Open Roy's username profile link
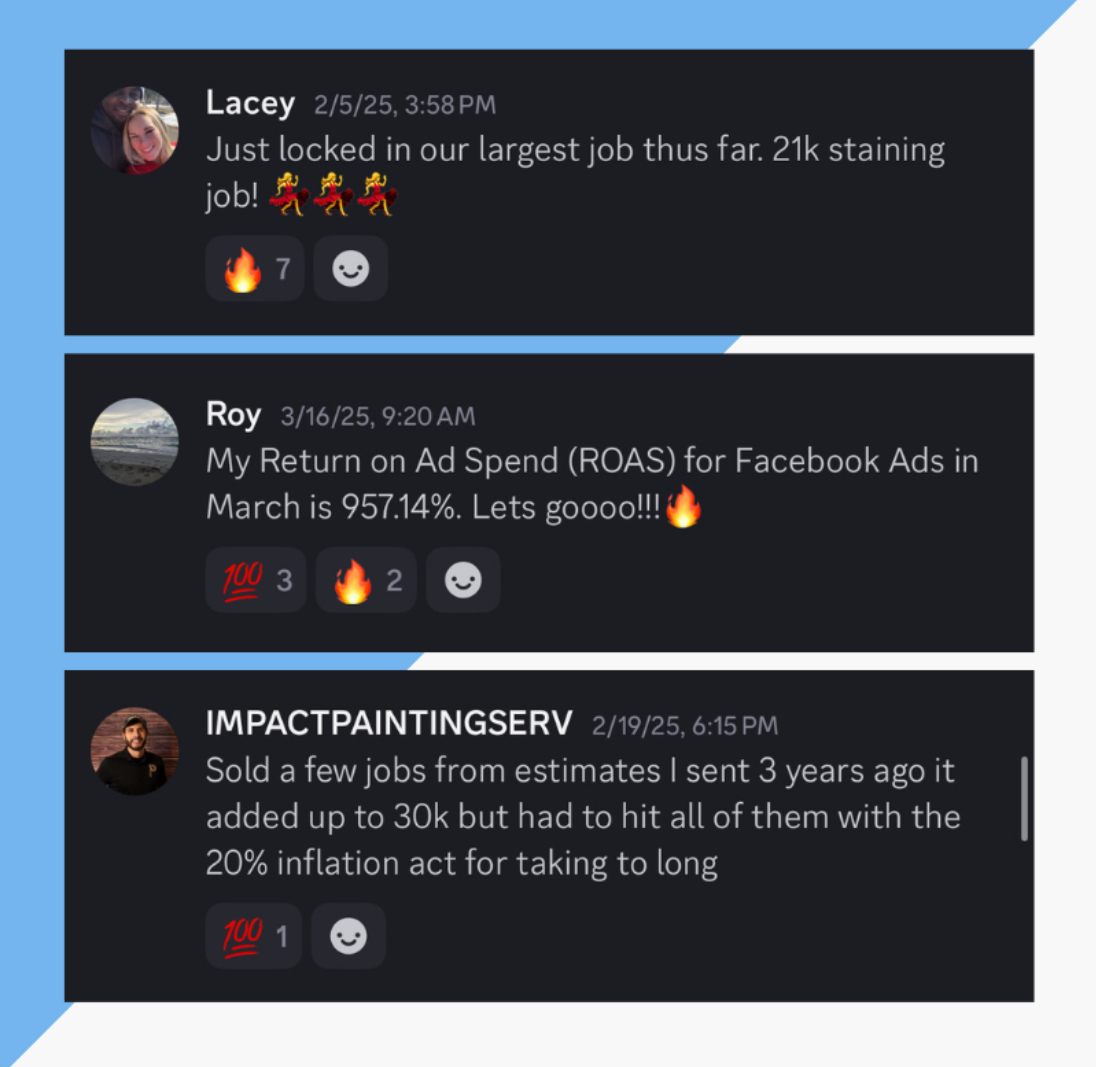Image resolution: width=1096 pixels, height=1067 pixels. click(233, 415)
